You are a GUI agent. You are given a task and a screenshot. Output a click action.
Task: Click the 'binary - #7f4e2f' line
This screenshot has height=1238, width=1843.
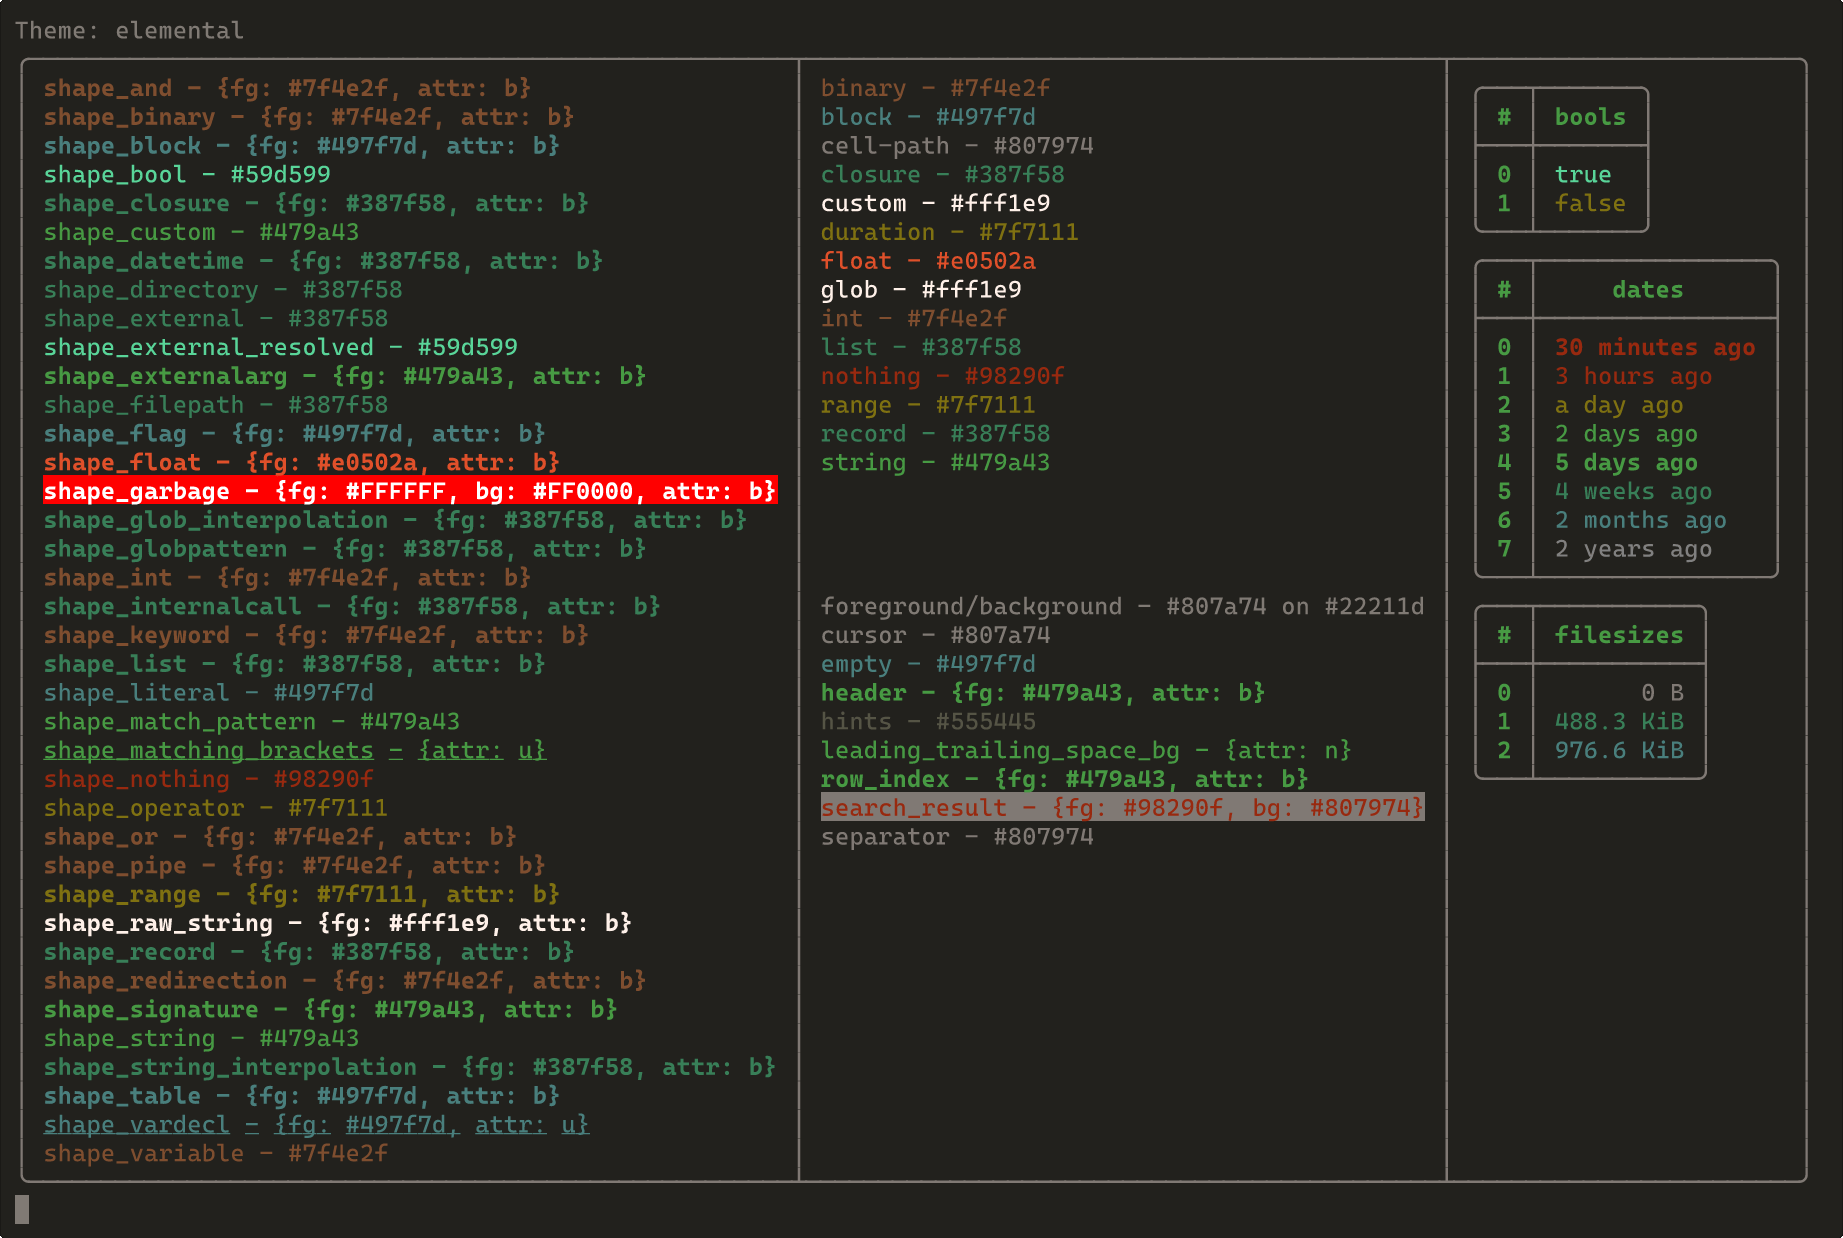pos(936,89)
